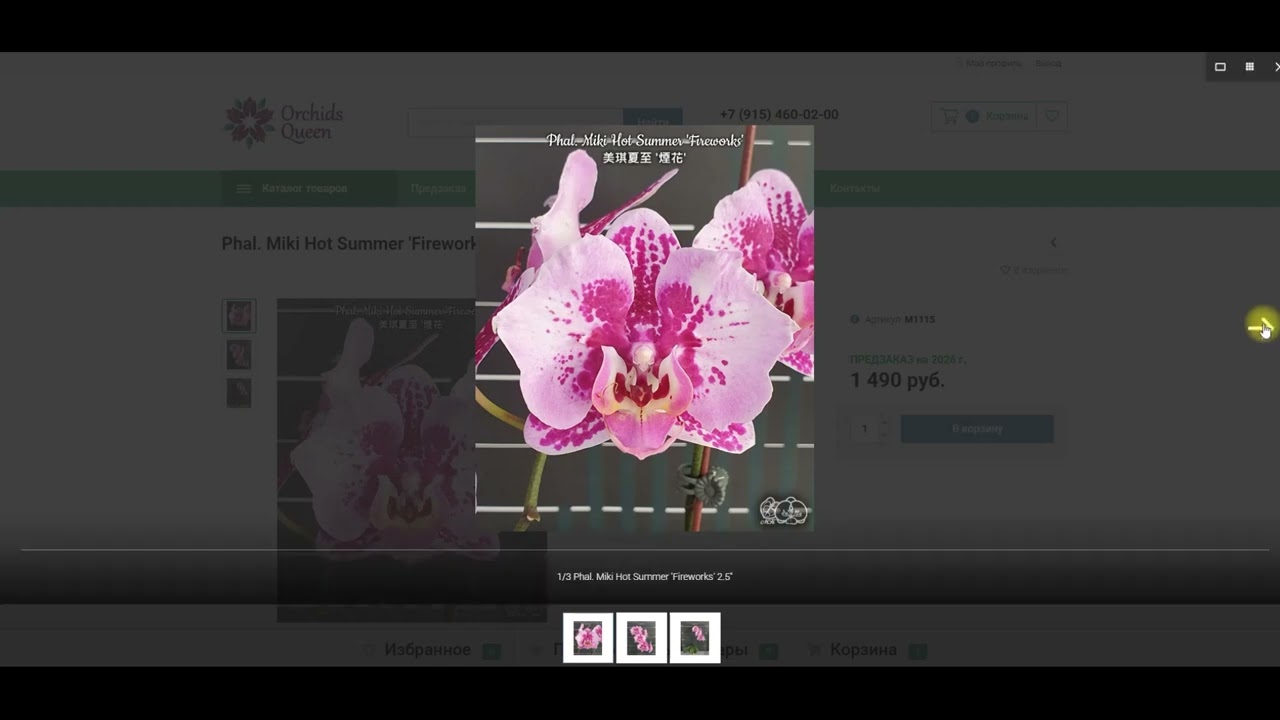Go to the next photo with the right arrow
Screen dimensions: 1280x720
(1261, 326)
